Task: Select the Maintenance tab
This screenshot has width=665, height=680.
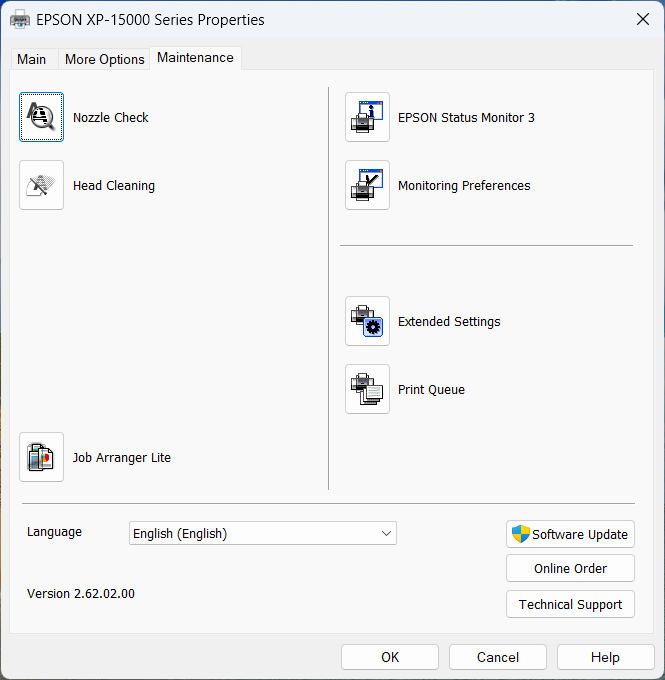Action: pos(195,58)
